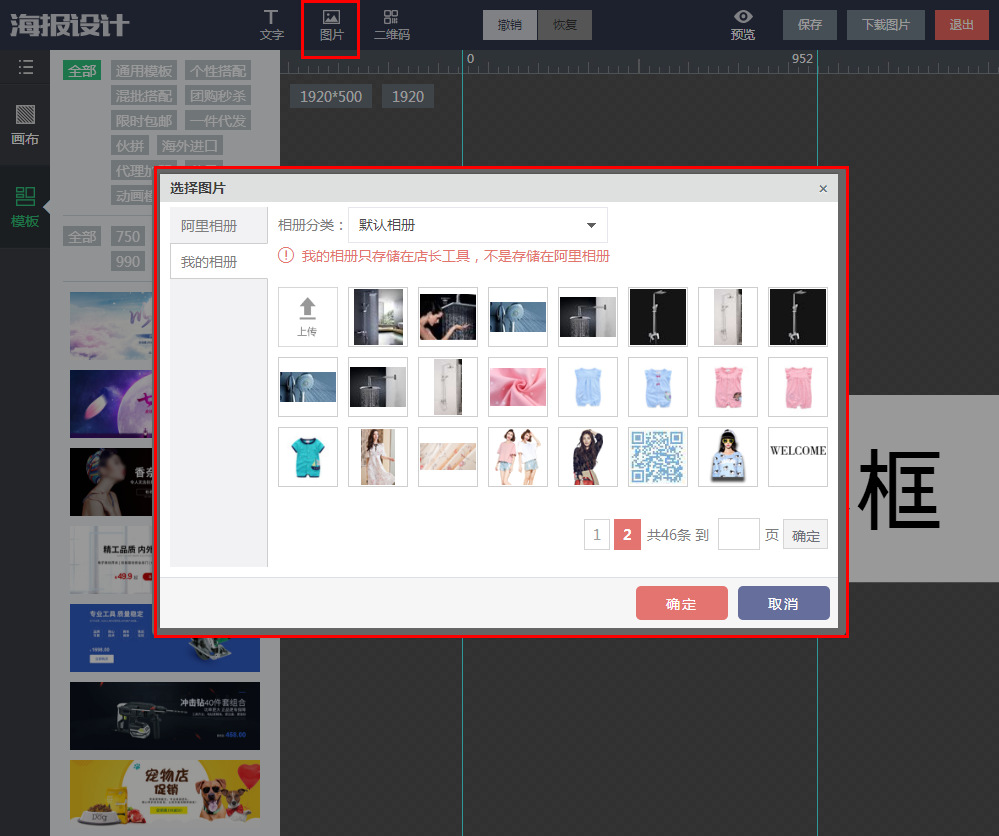The width and height of the screenshot is (999, 836).
Task: Click the 预览 preview eye icon
Action: (743, 17)
